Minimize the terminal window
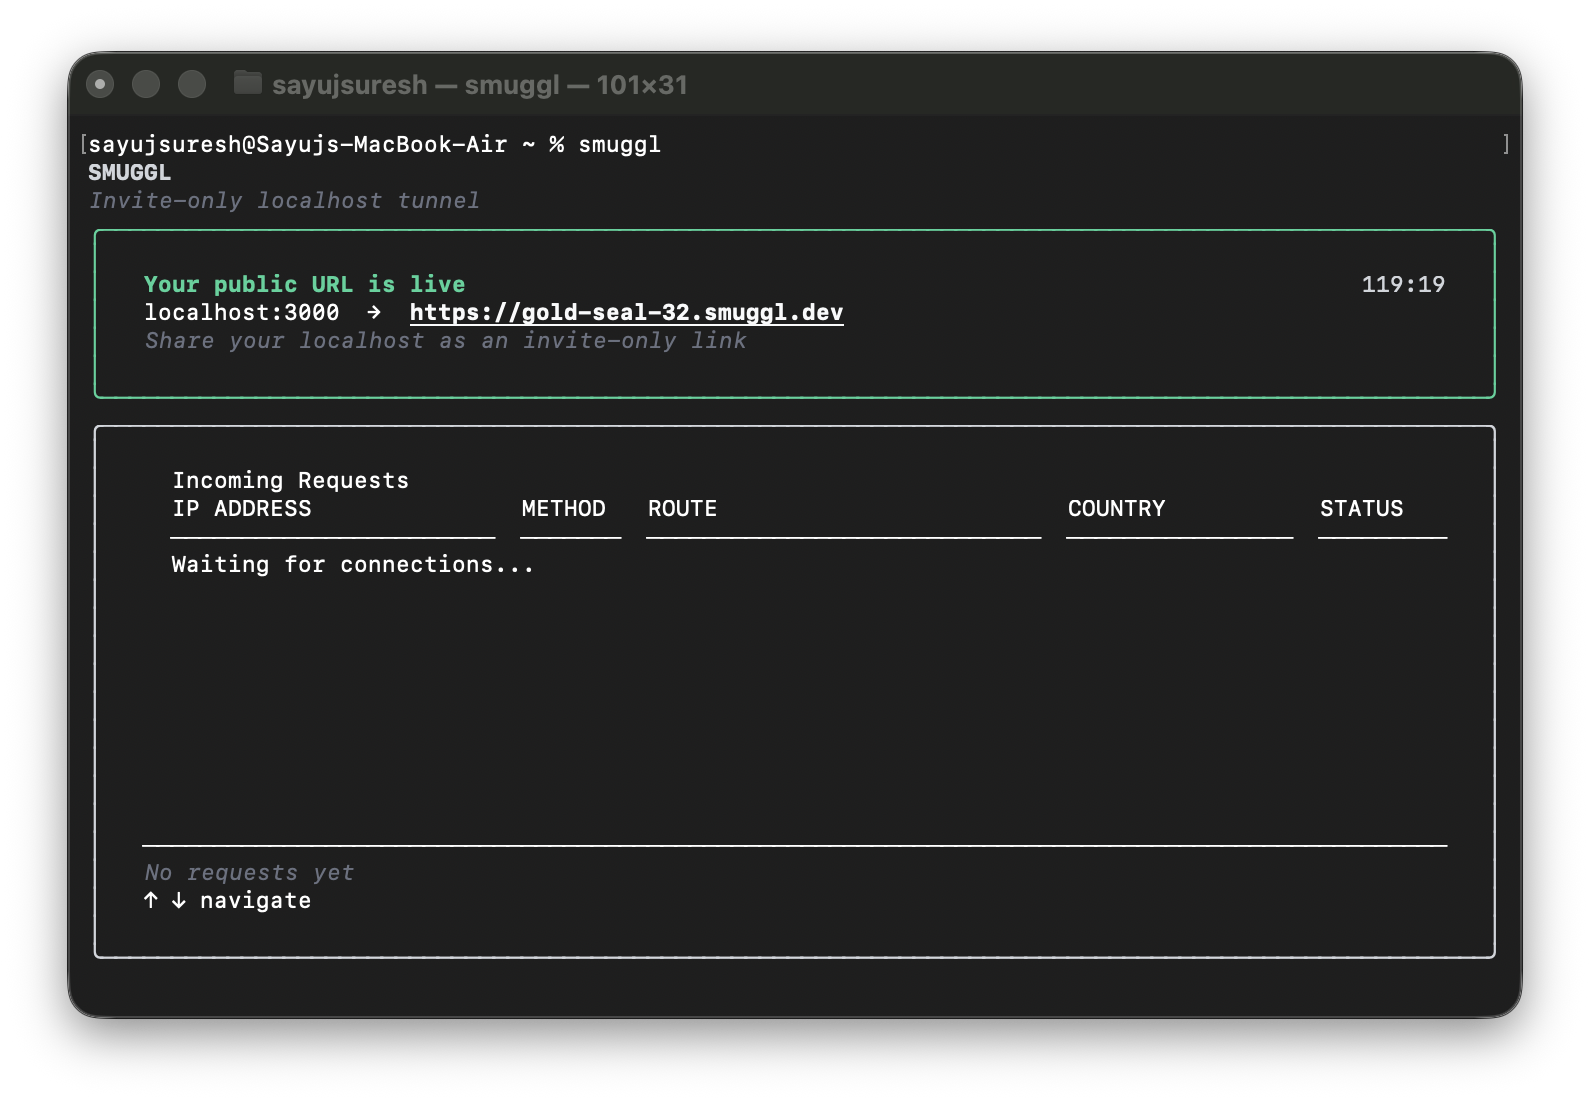This screenshot has height=1102, width=1590. pyautogui.click(x=146, y=85)
